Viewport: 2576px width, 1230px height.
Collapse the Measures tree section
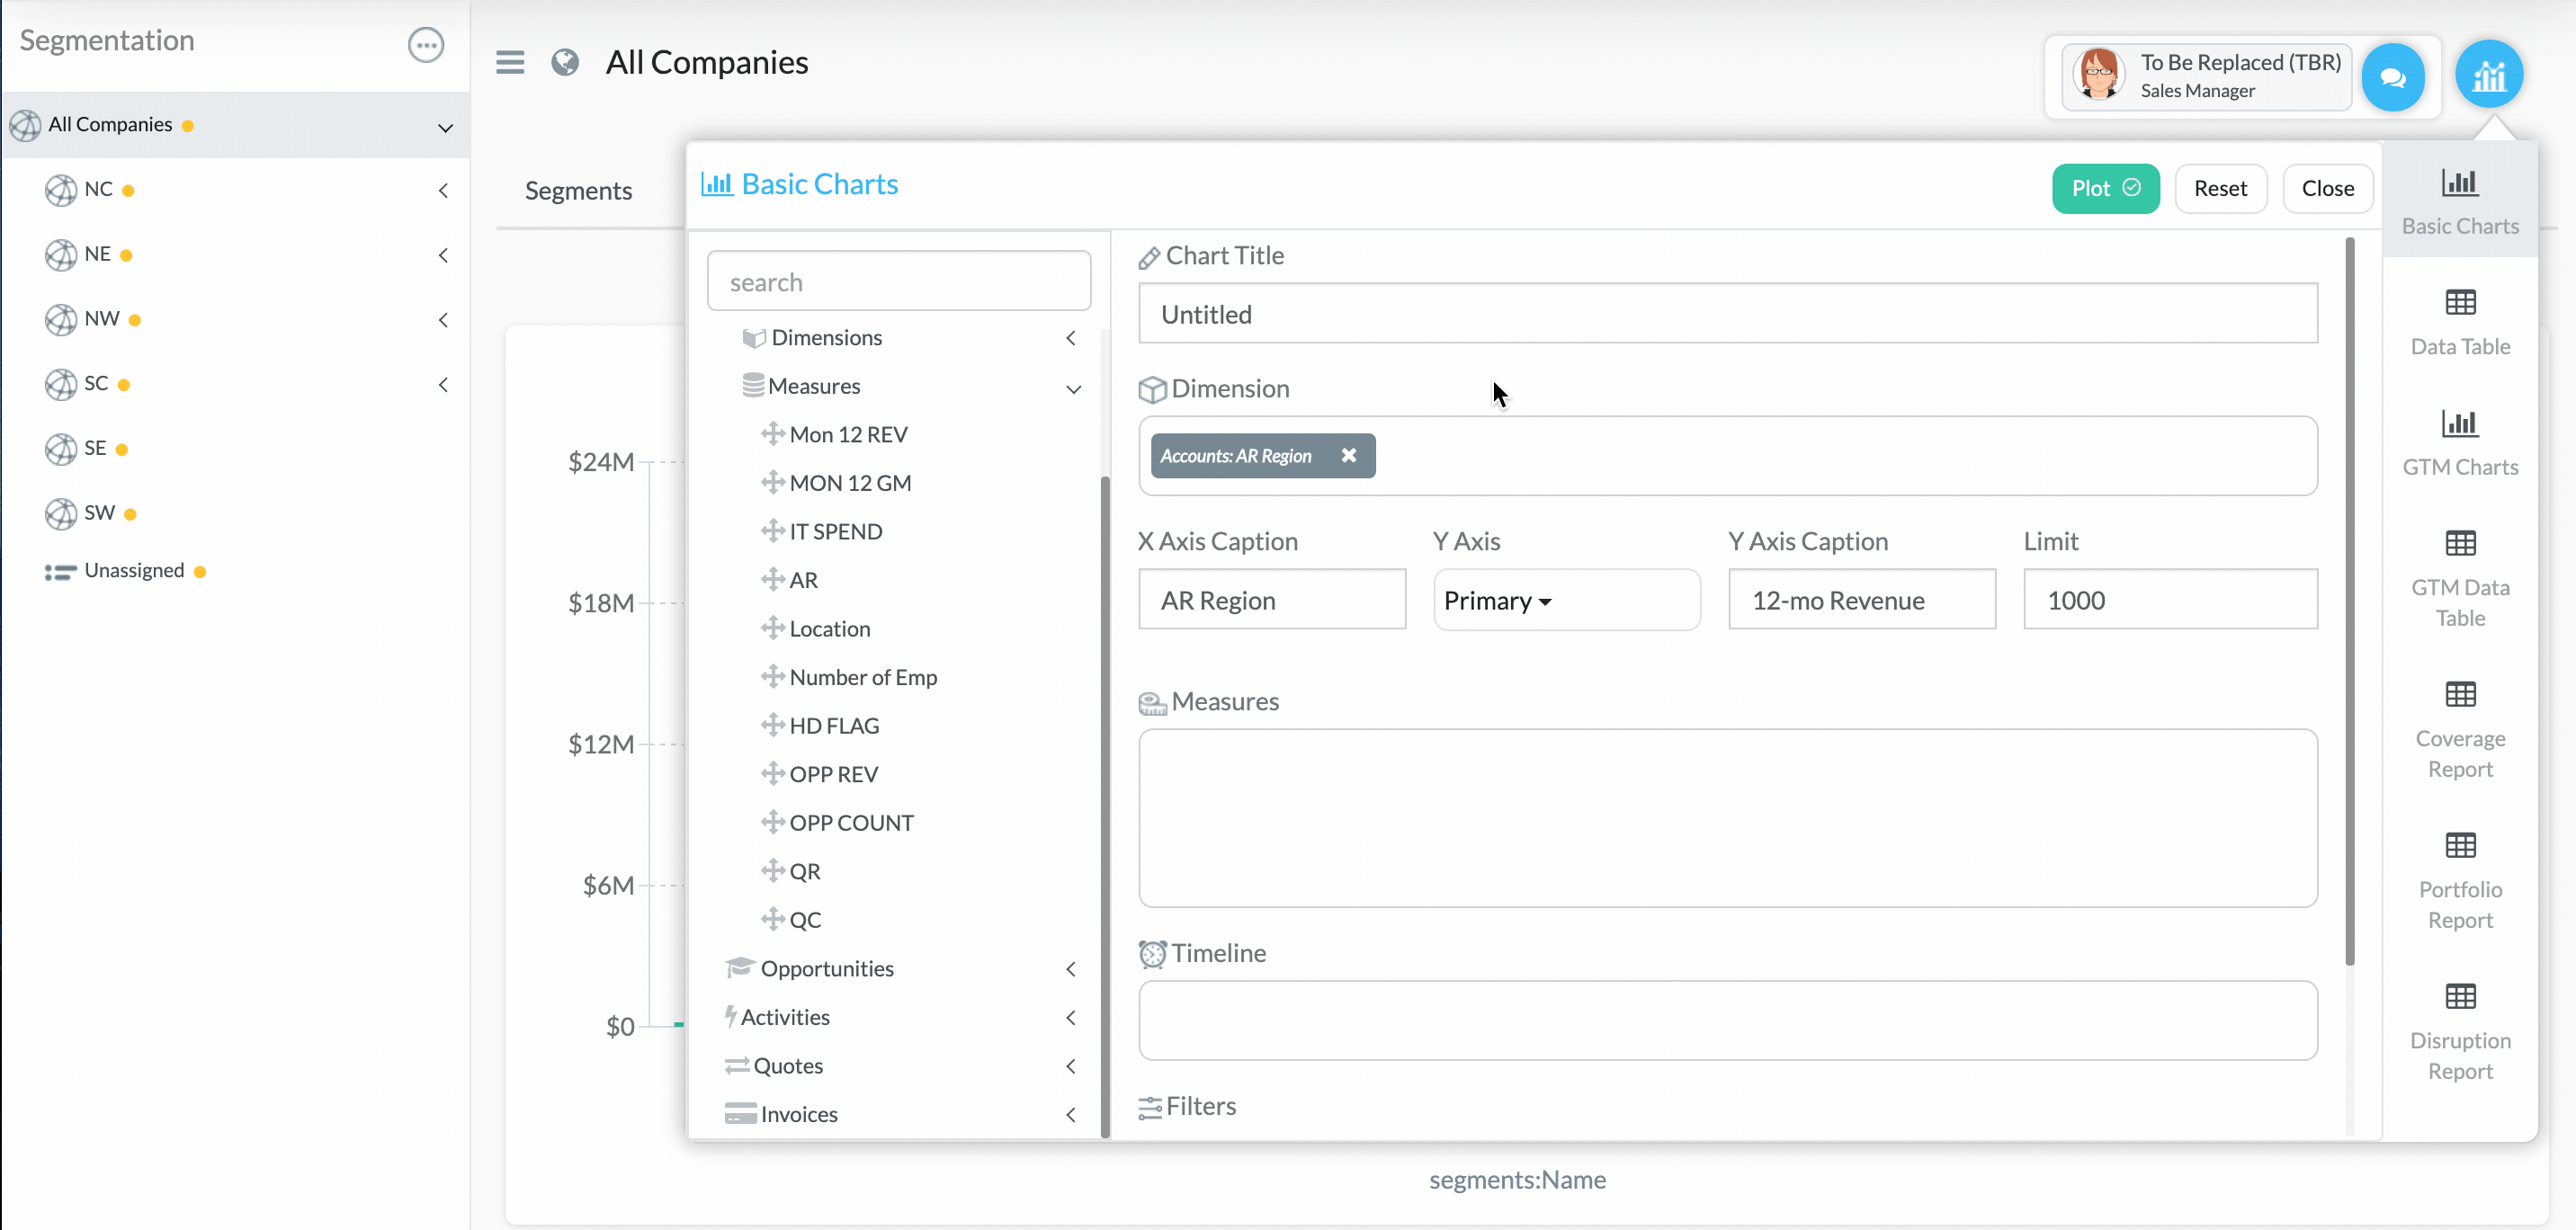(1073, 388)
